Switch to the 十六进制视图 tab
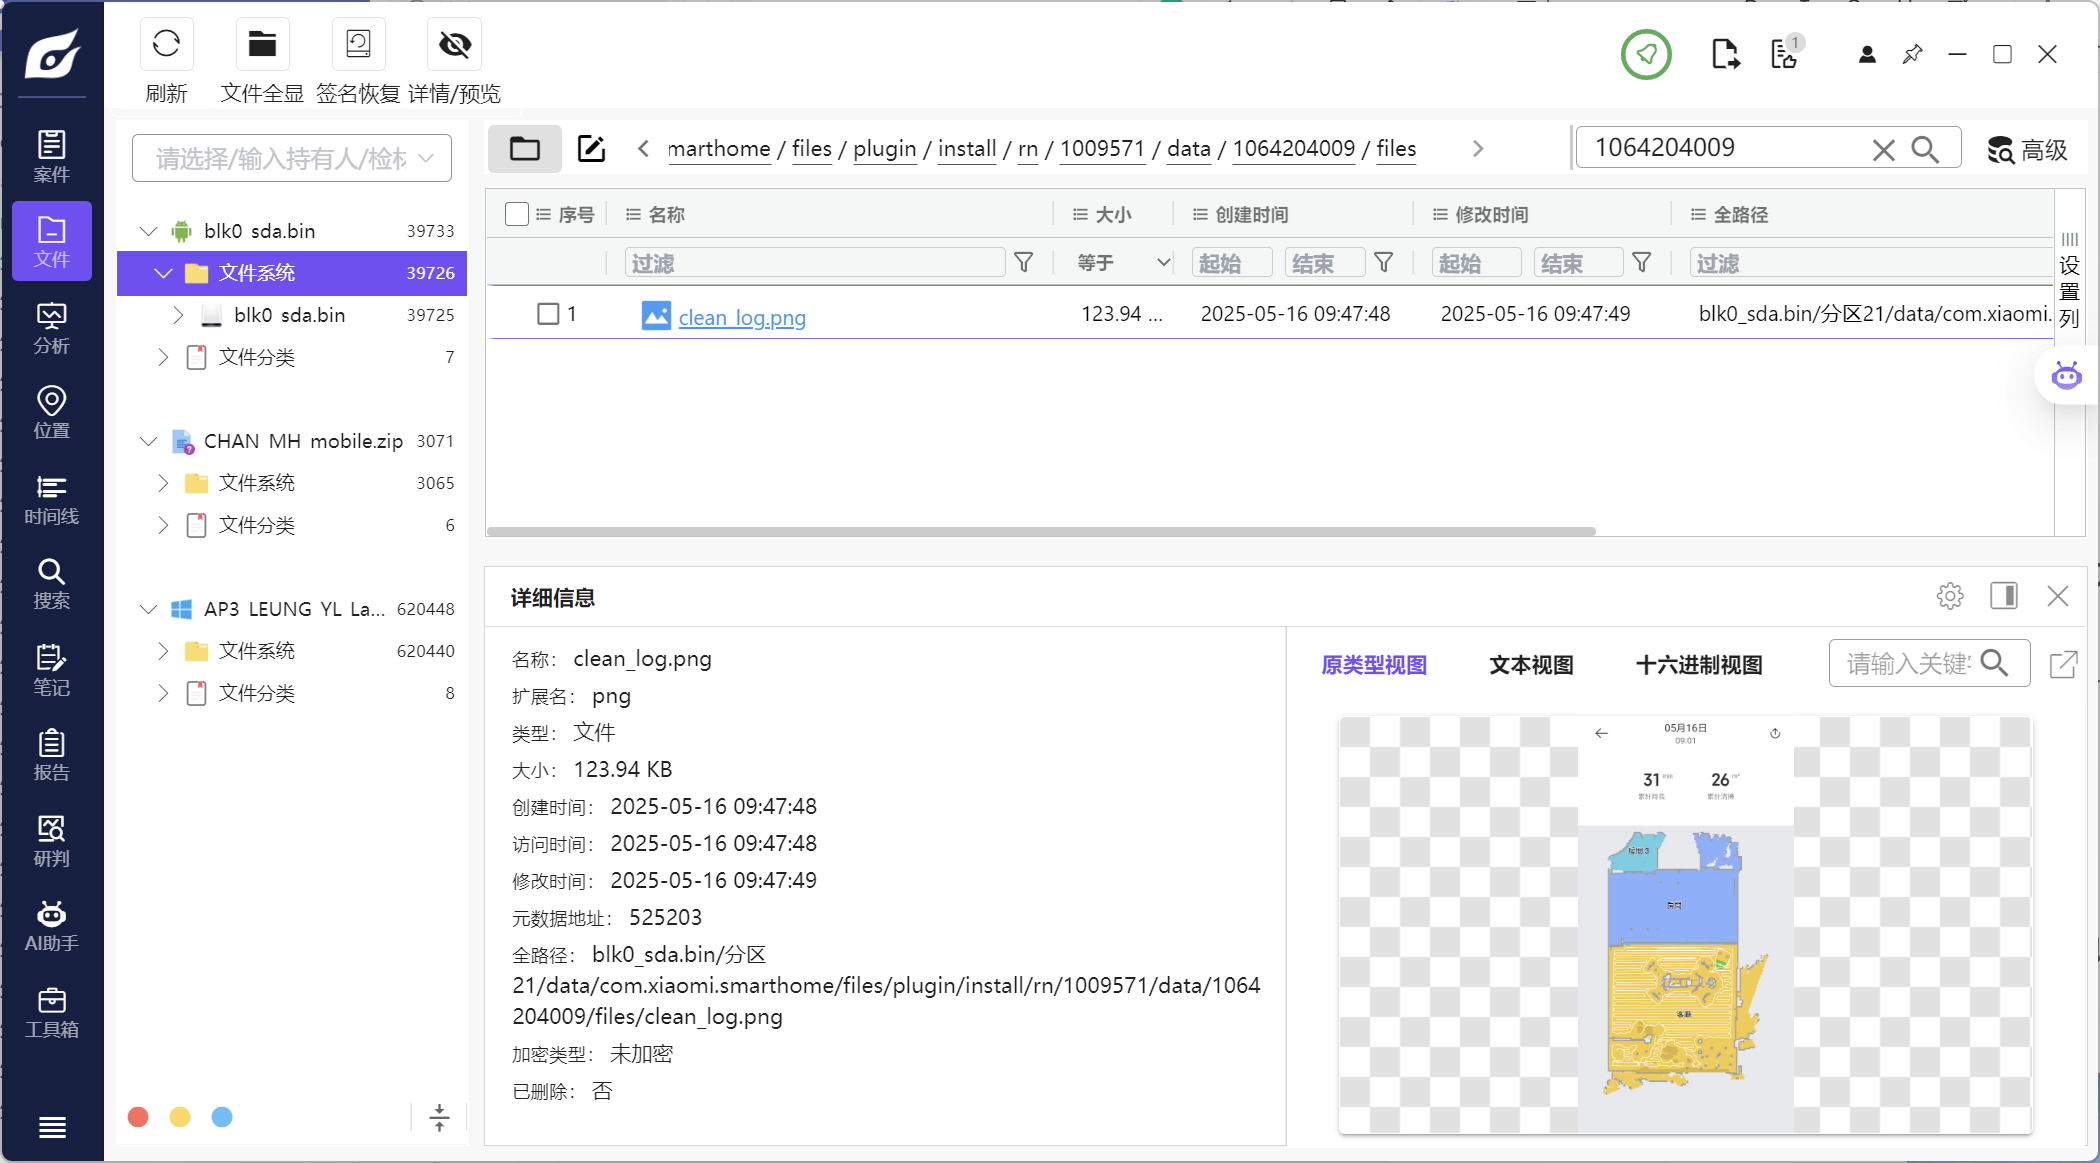Screen dimensions: 2100x1163 click(1698, 665)
